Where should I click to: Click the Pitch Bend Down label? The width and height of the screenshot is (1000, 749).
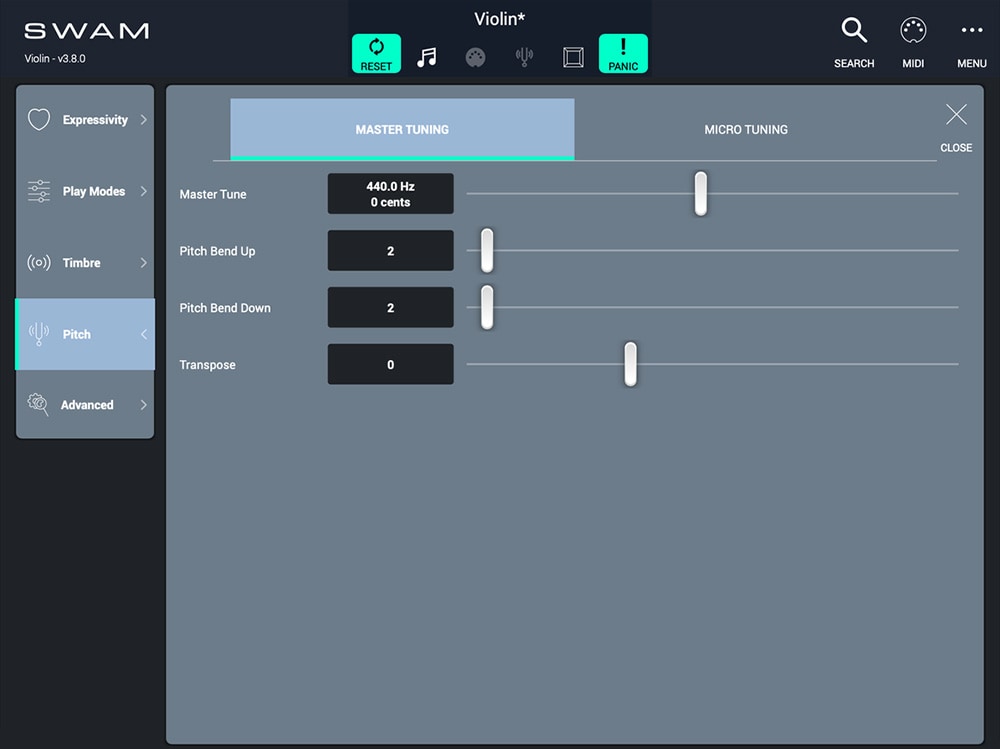coord(225,308)
